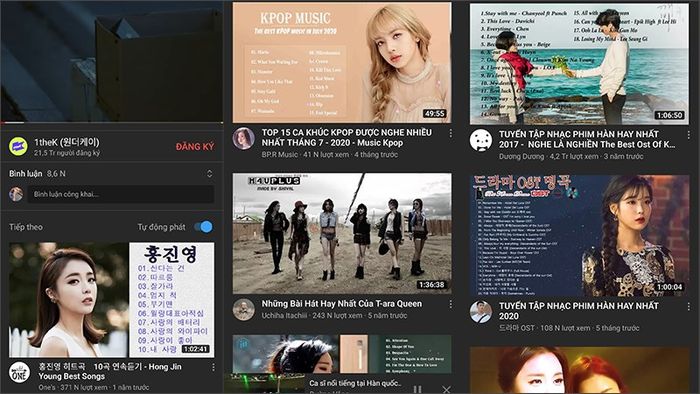
Task: Close the mini player with X
Action: (x=446, y=389)
